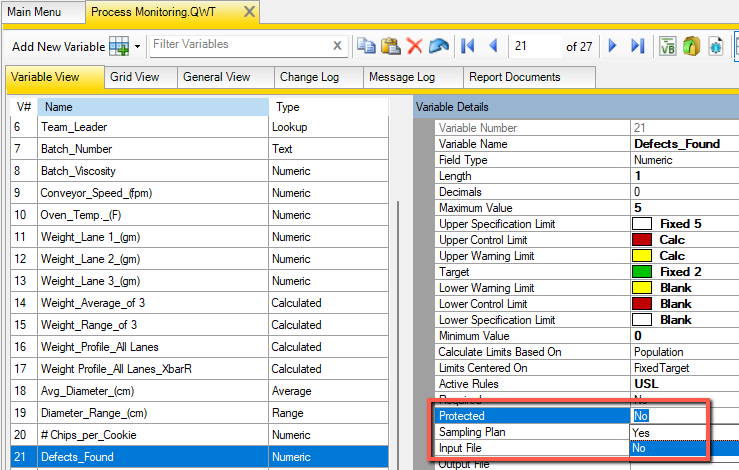Select the Weight_Average_of 3 row
739x470 pixels.
pos(199,303)
